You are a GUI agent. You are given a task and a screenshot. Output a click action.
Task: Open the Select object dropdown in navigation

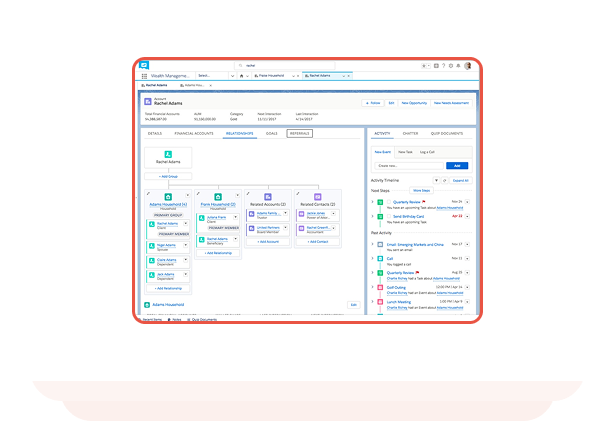(233, 76)
